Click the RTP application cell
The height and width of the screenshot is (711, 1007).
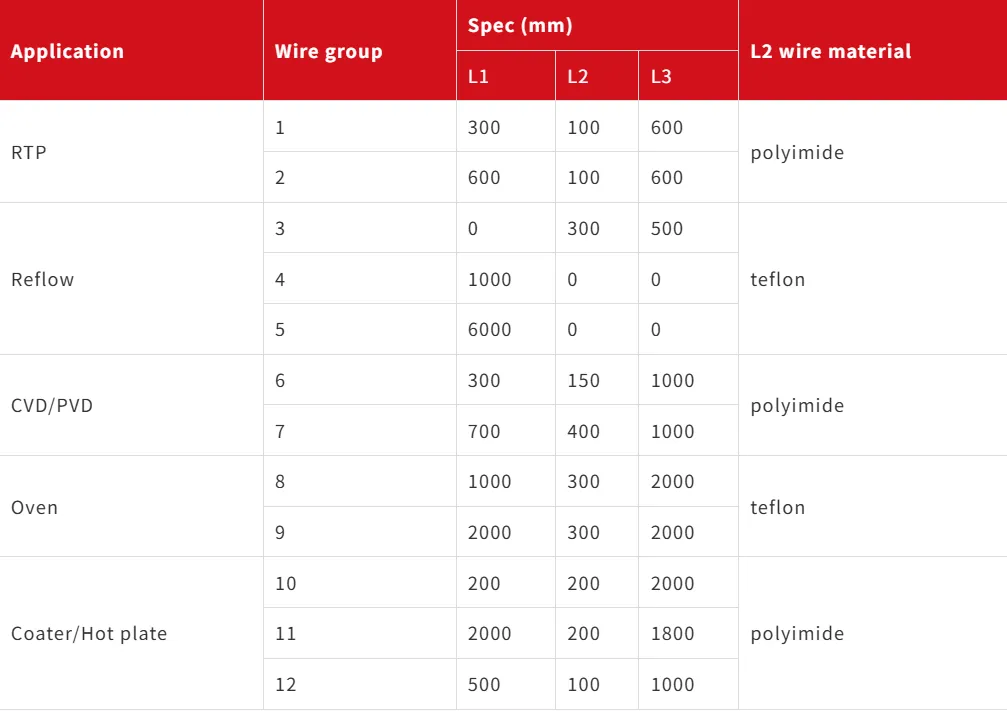pos(29,153)
